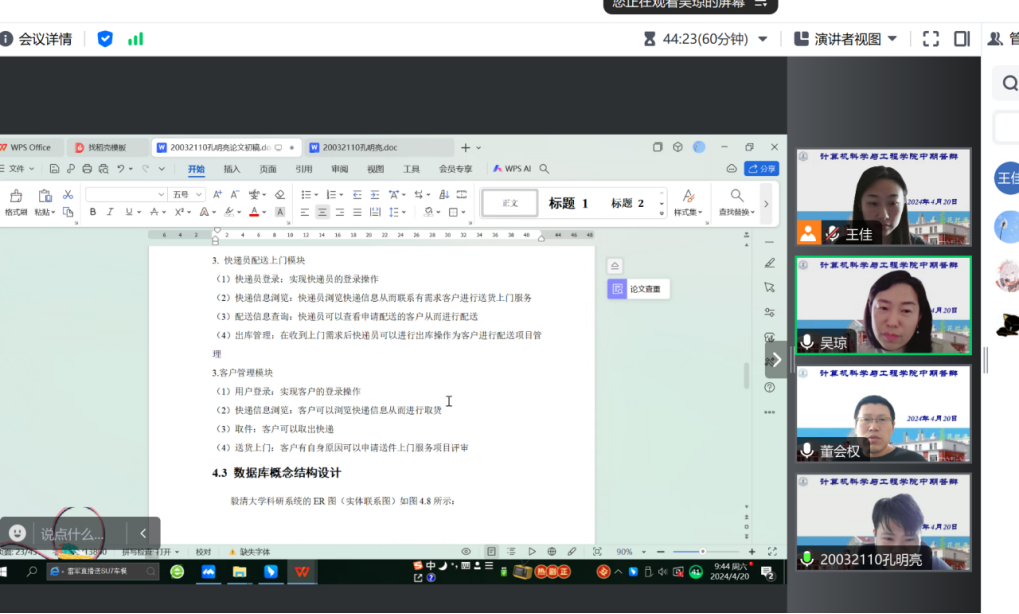Click the green network signal icon

[135, 39]
